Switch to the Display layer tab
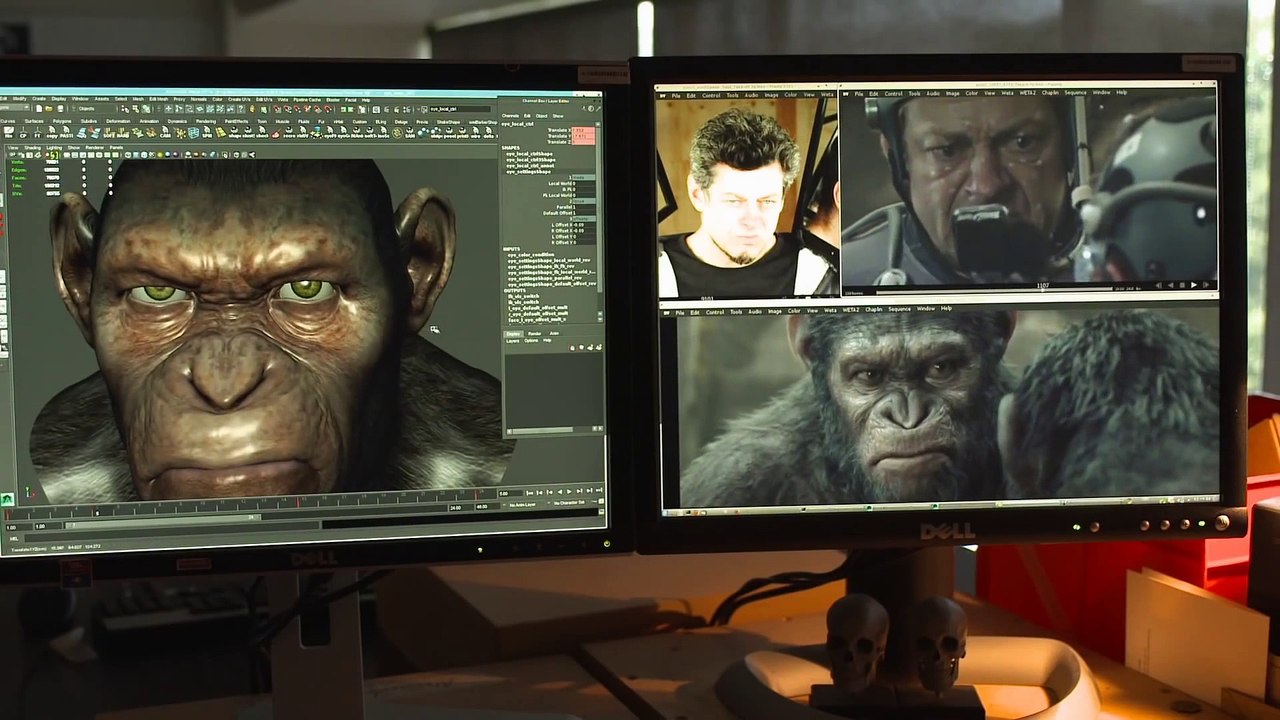The image size is (1280, 720). coord(513,334)
